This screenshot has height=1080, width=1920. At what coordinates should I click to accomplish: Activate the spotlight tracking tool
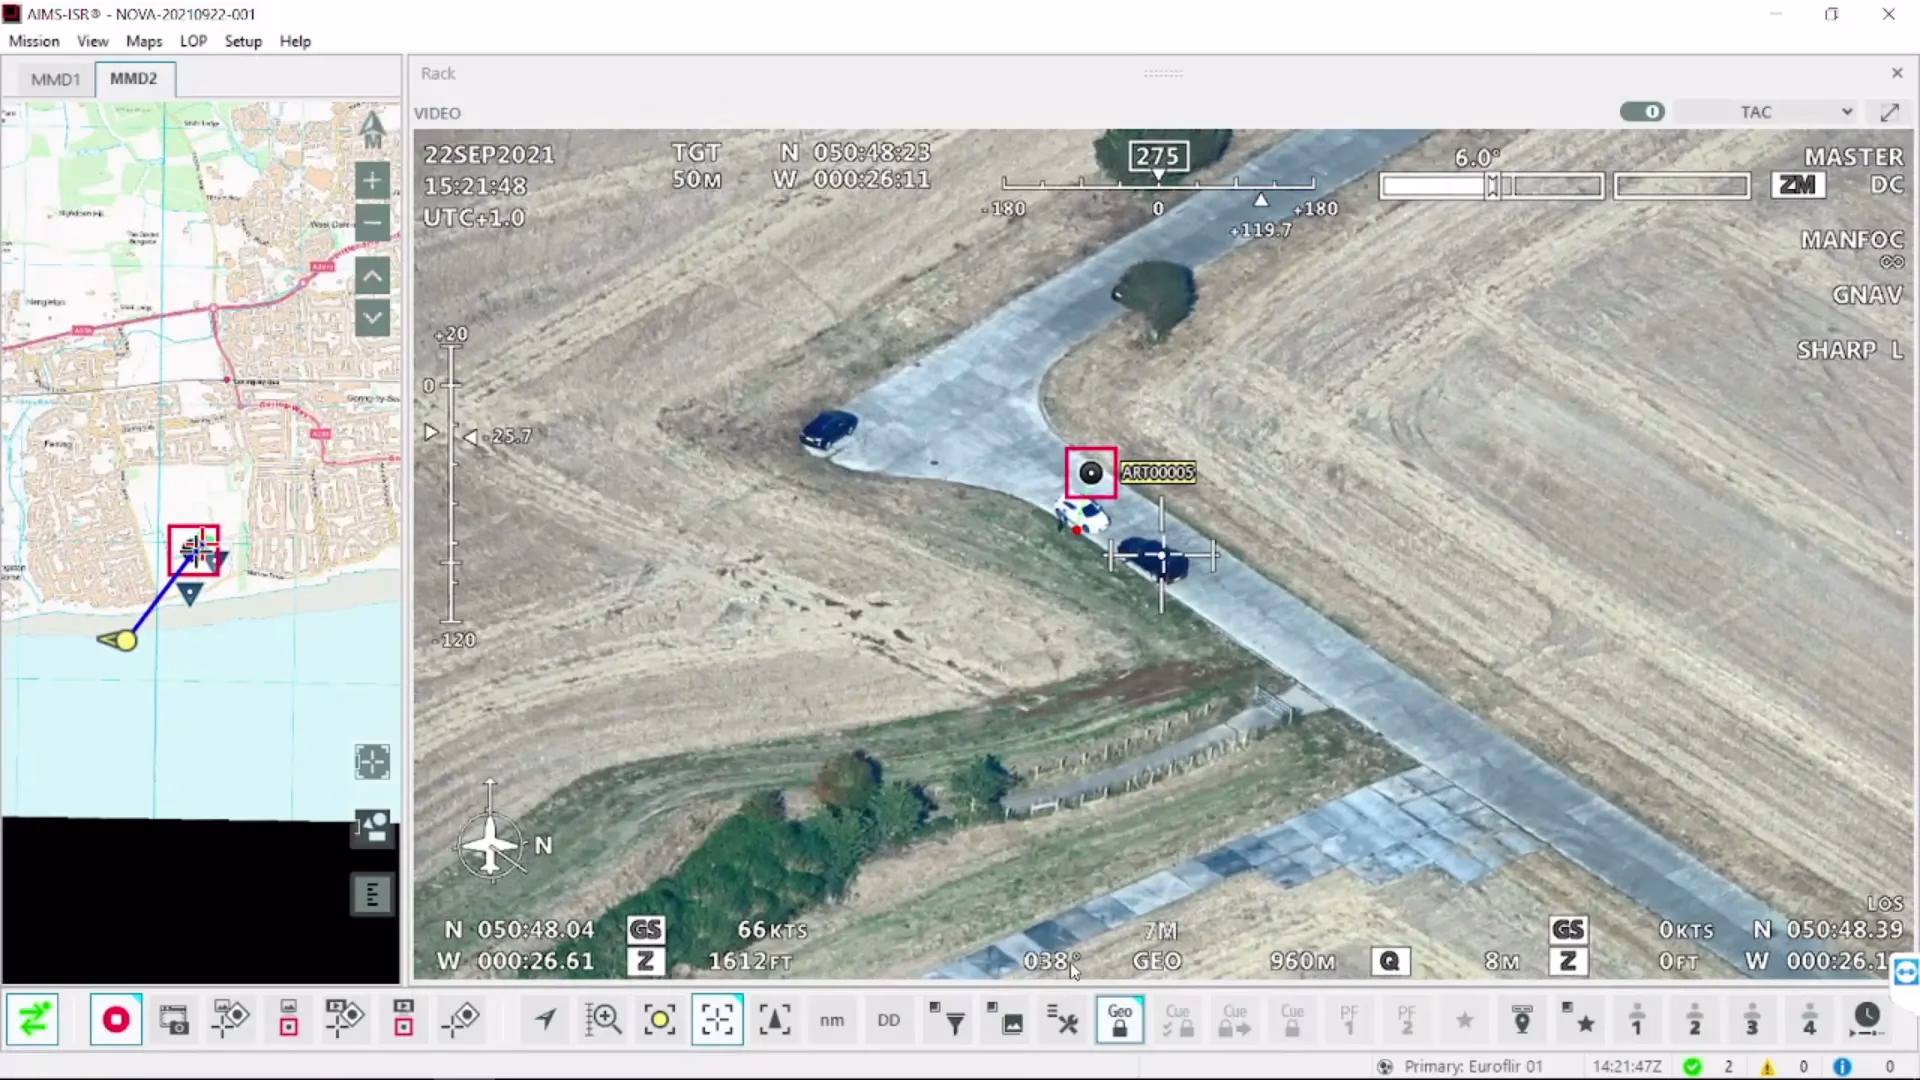pos(660,1020)
